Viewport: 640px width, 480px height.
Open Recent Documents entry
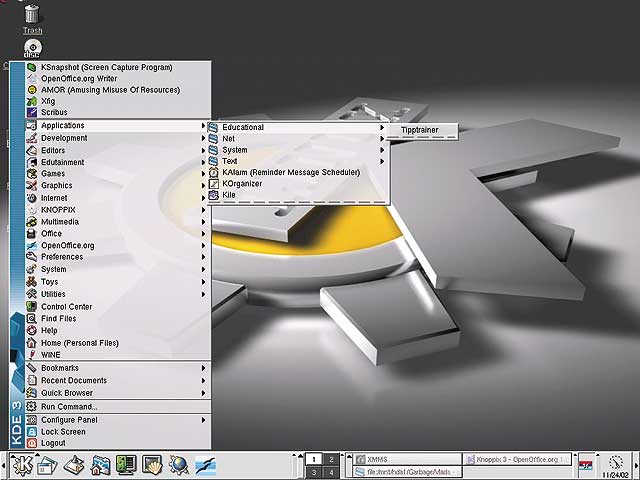(x=118, y=381)
